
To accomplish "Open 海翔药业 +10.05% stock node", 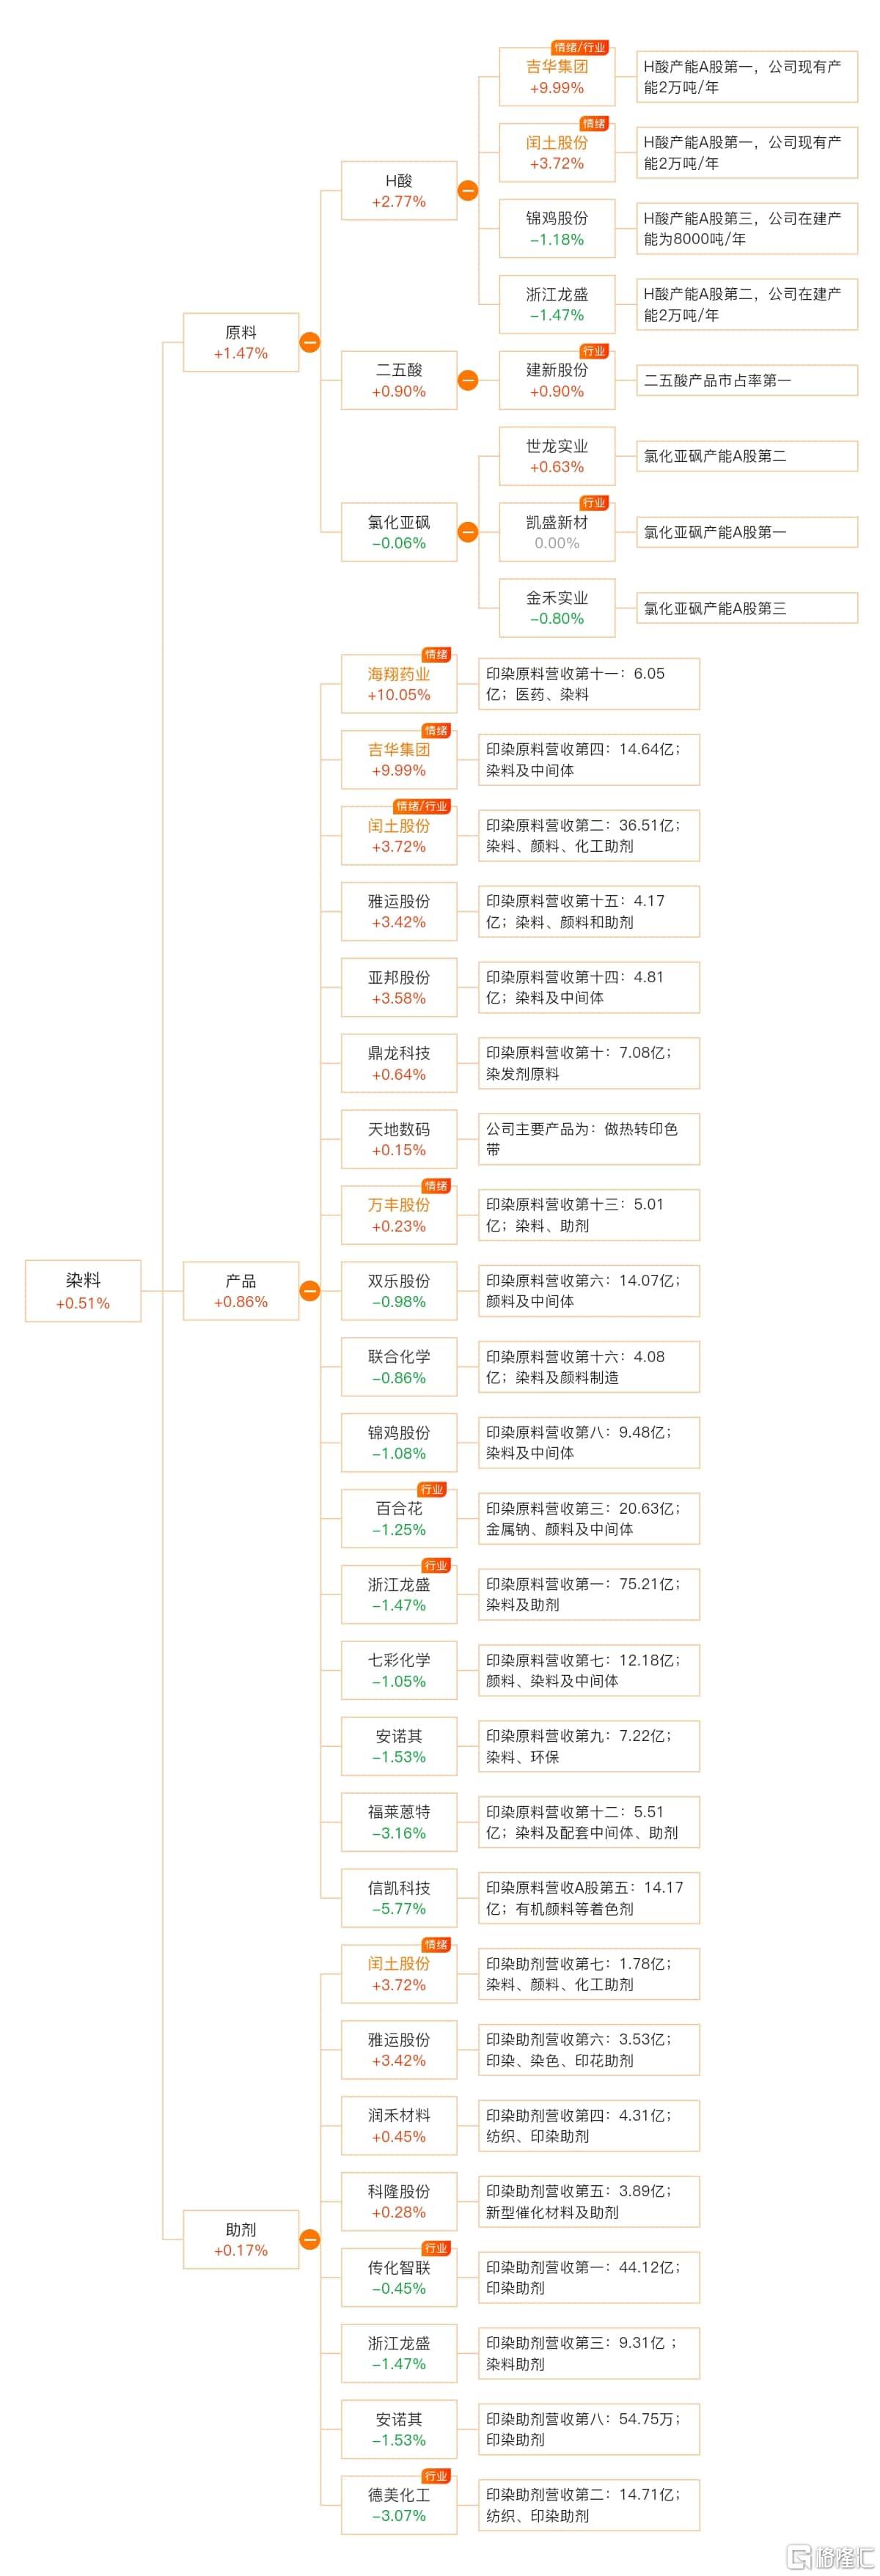I will (399, 684).
